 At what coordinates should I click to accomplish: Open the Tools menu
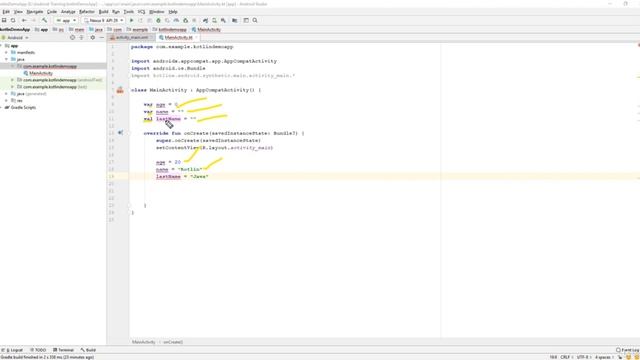[x=129, y=12]
